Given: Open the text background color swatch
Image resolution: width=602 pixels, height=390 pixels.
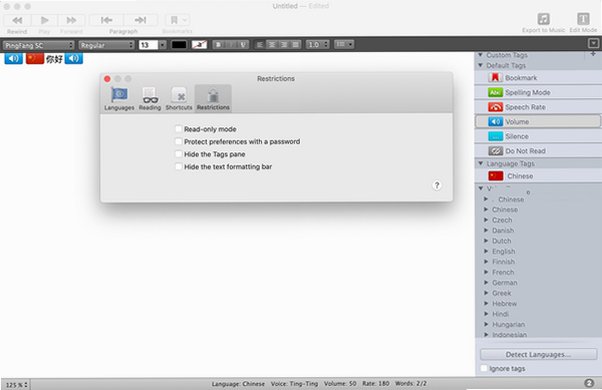Looking at the screenshot, I should coord(199,45).
